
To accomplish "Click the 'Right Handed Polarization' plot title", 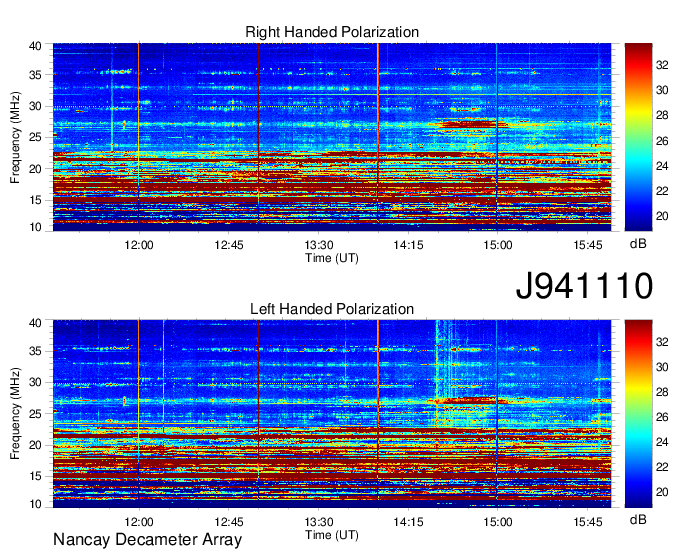I will click(x=332, y=32).
